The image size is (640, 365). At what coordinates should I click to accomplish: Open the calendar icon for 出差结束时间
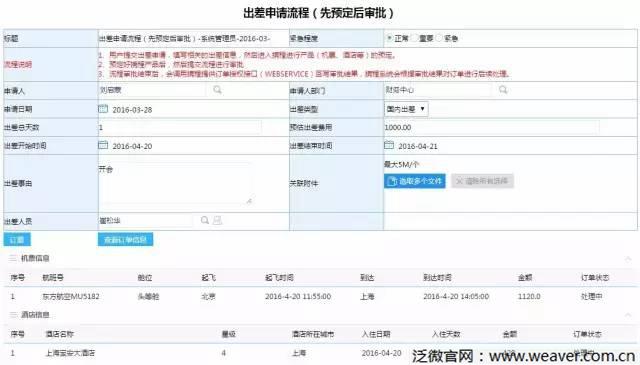pyautogui.click(x=389, y=145)
